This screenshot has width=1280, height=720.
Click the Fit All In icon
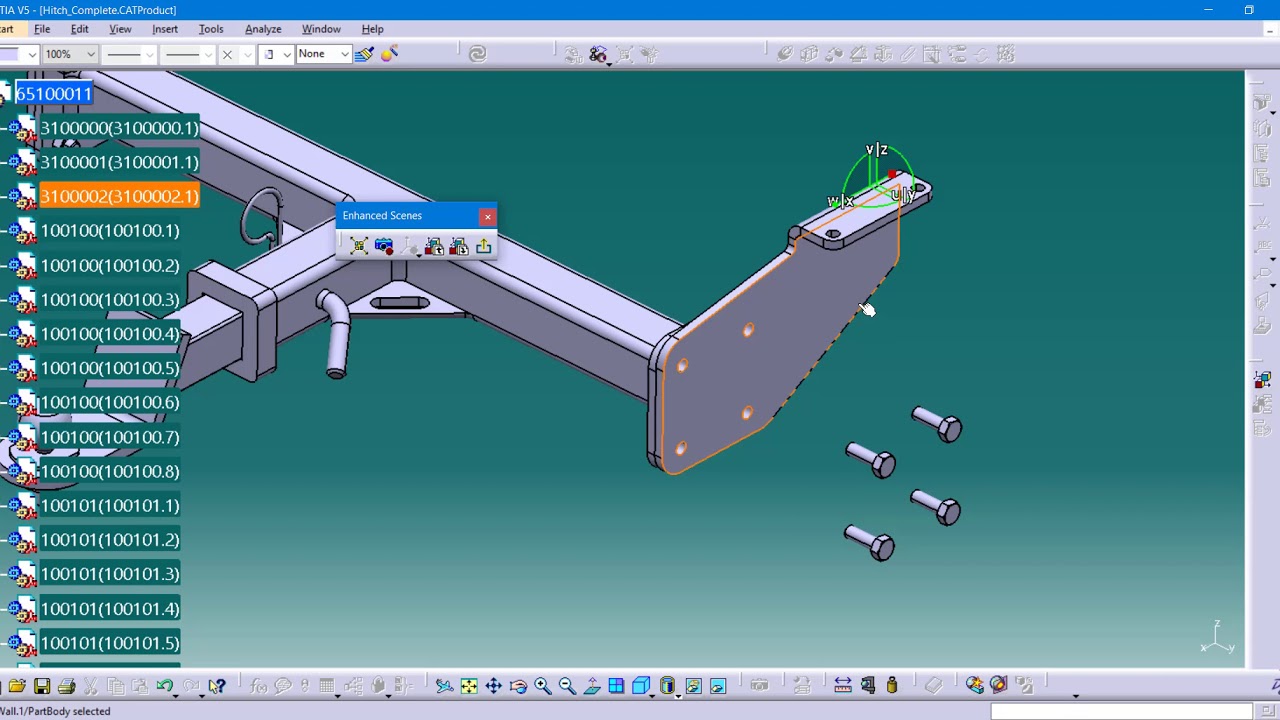tap(469, 686)
